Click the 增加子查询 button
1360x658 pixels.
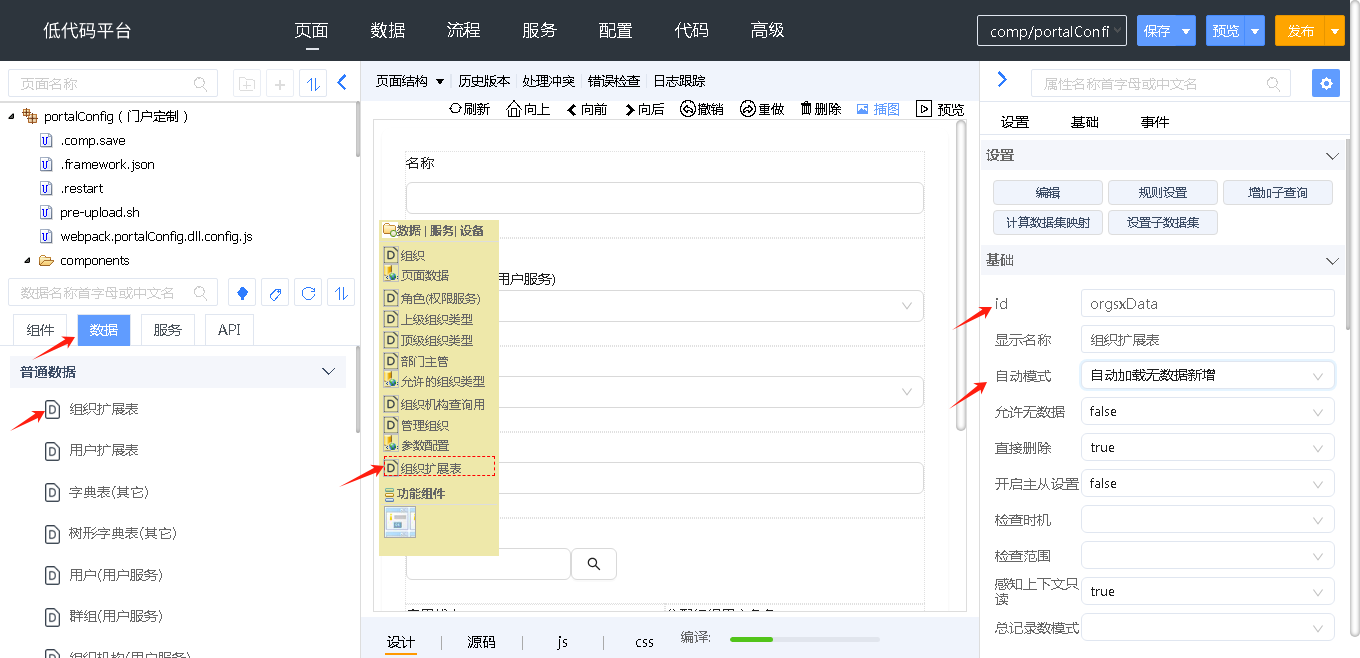[x=1278, y=192]
